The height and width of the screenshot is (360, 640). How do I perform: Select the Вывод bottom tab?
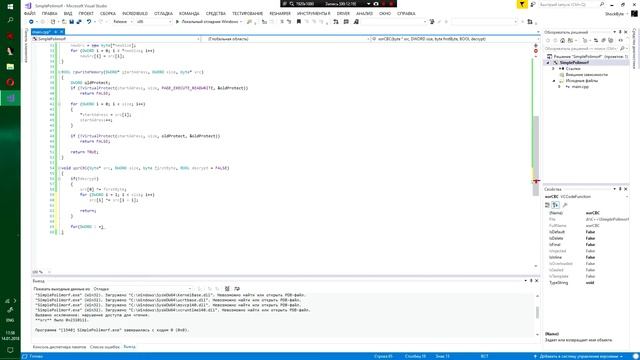(129, 347)
